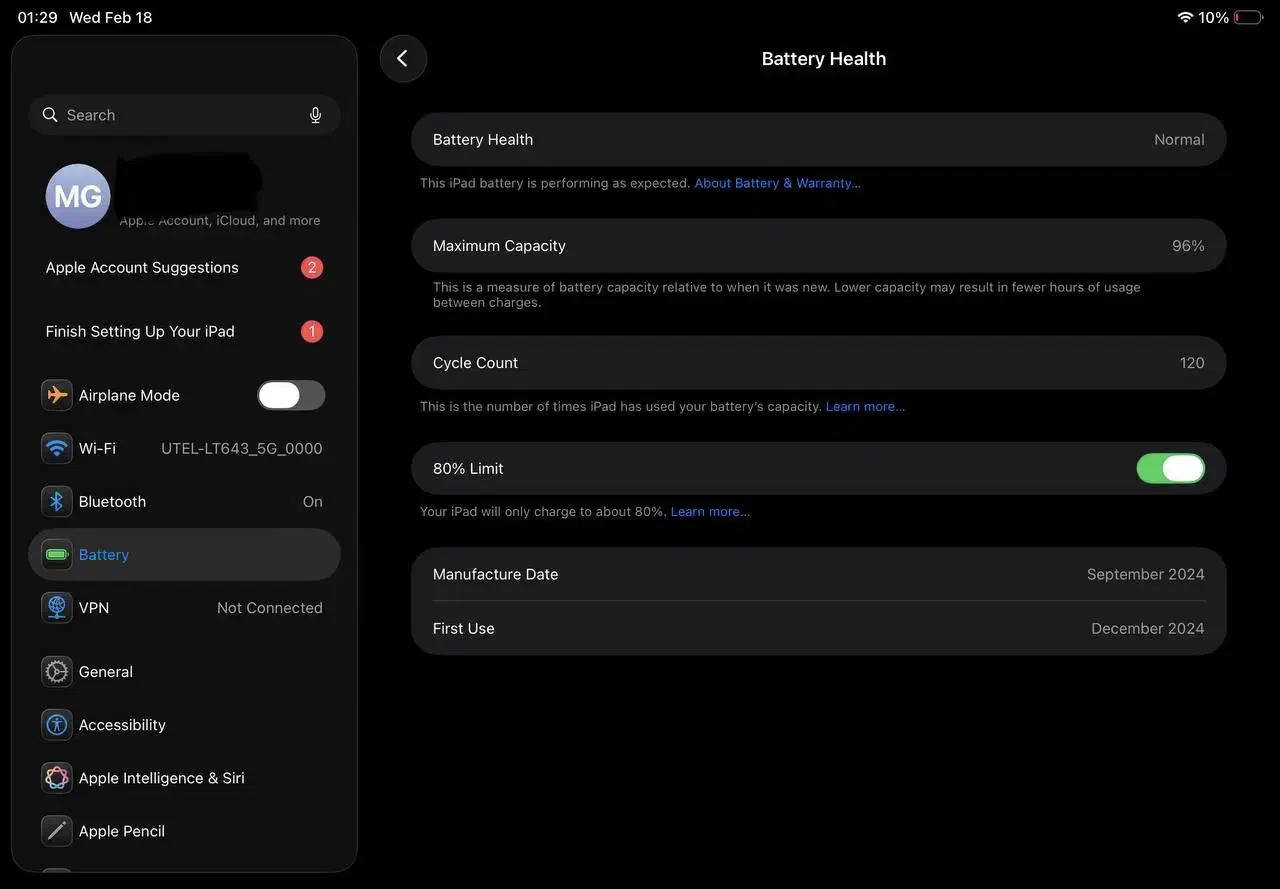Tap the Bluetooth icon in sidebar
1280x889 pixels.
pyautogui.click(x=57, y=501)
